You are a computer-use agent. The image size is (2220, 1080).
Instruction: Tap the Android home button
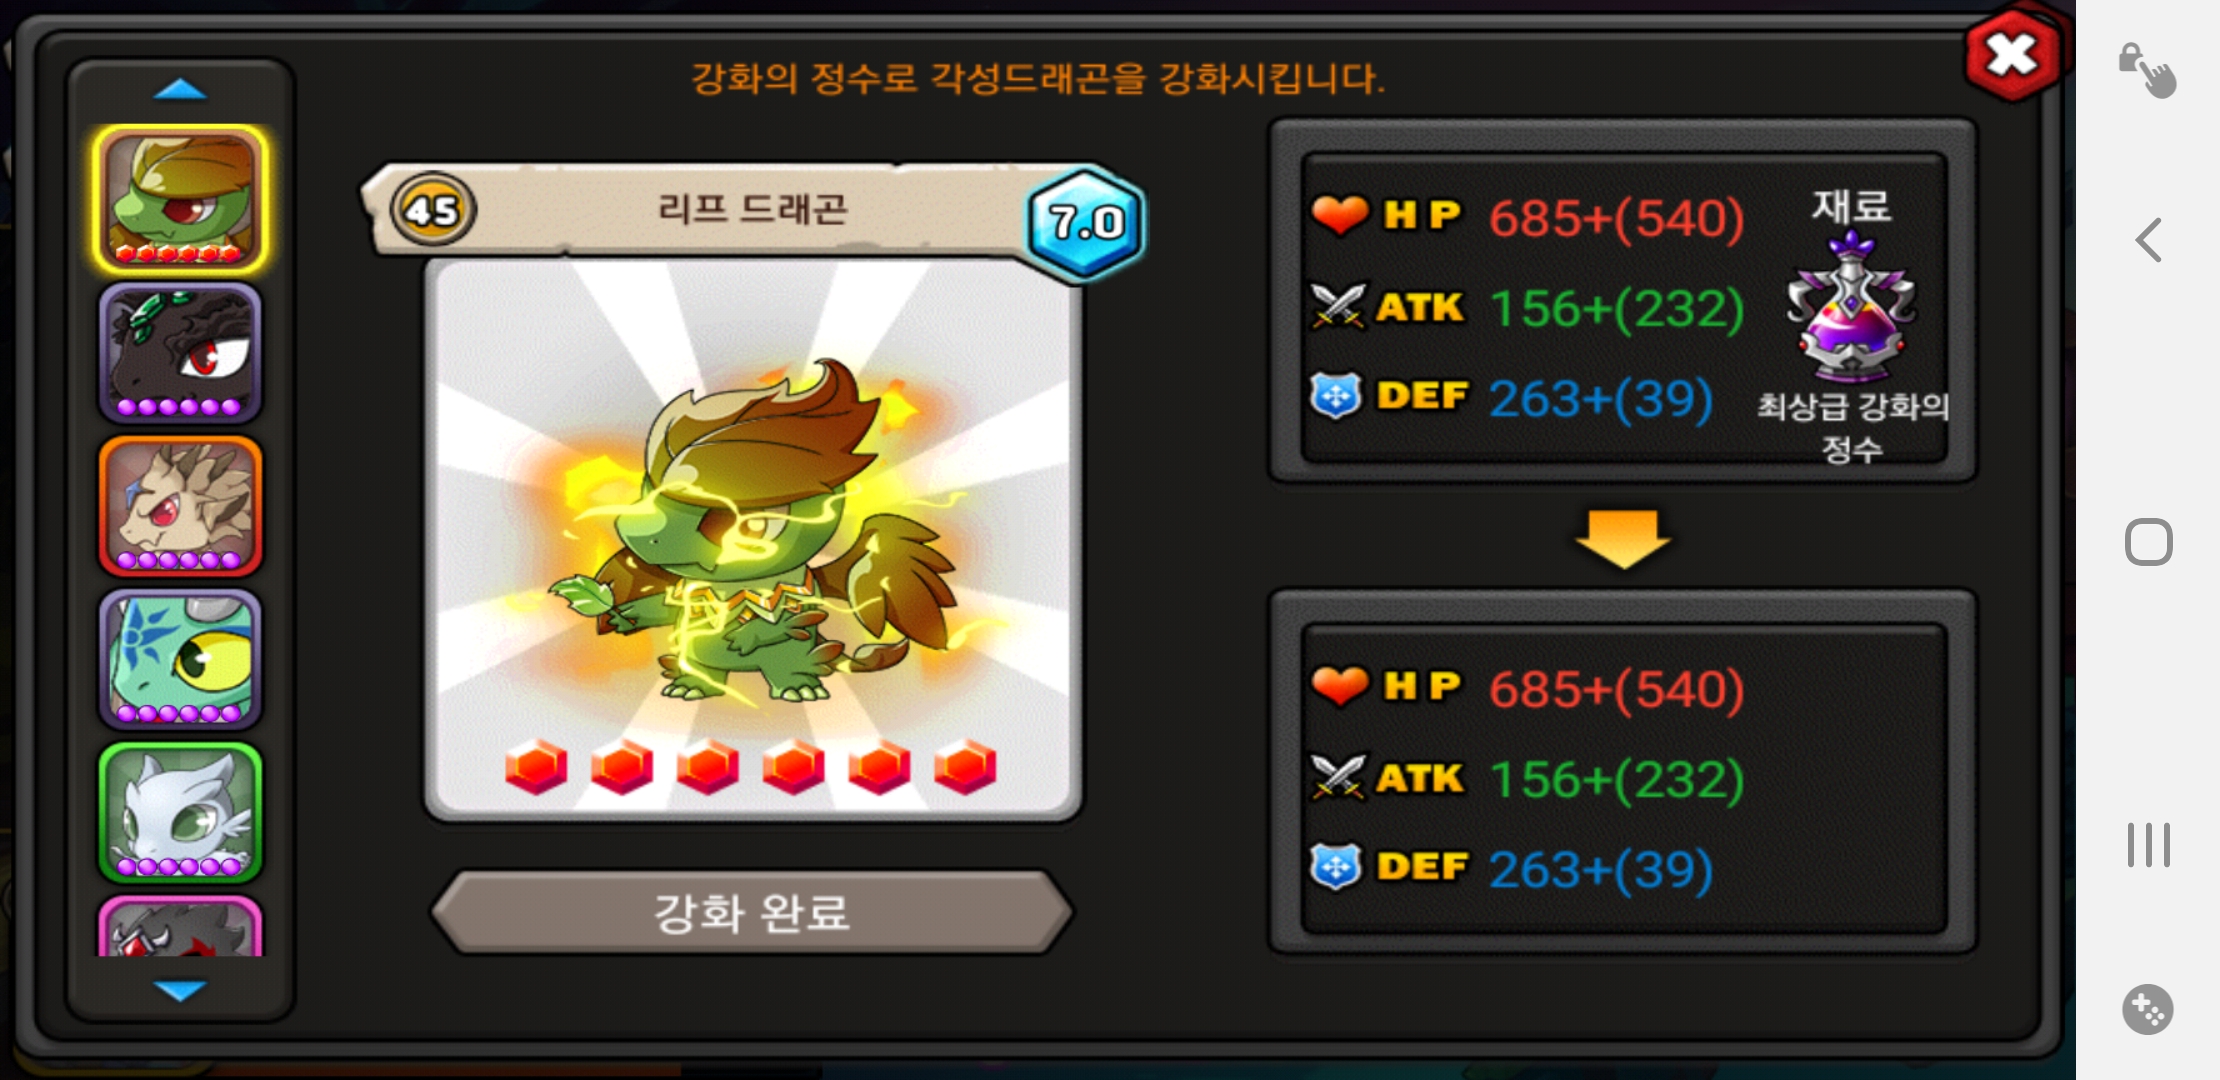coord(2148,542)
